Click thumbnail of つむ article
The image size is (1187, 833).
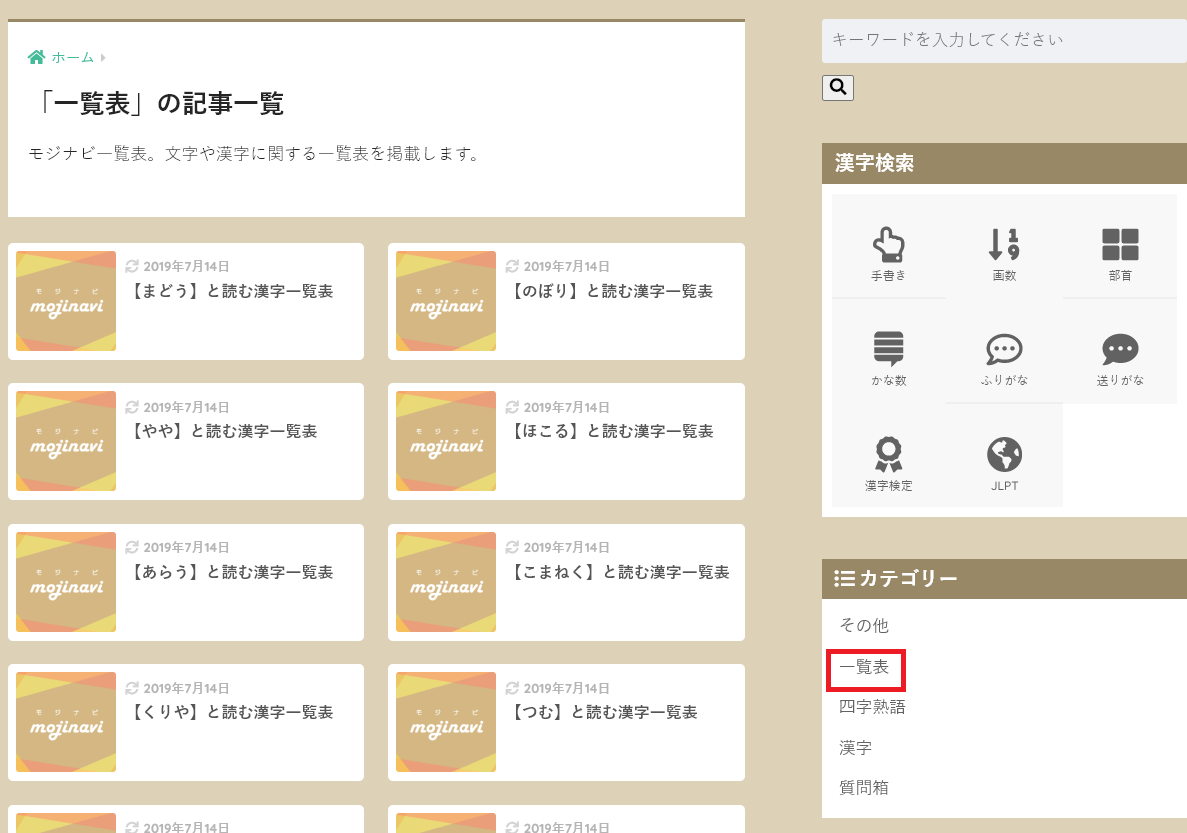(x=446, y=722)
